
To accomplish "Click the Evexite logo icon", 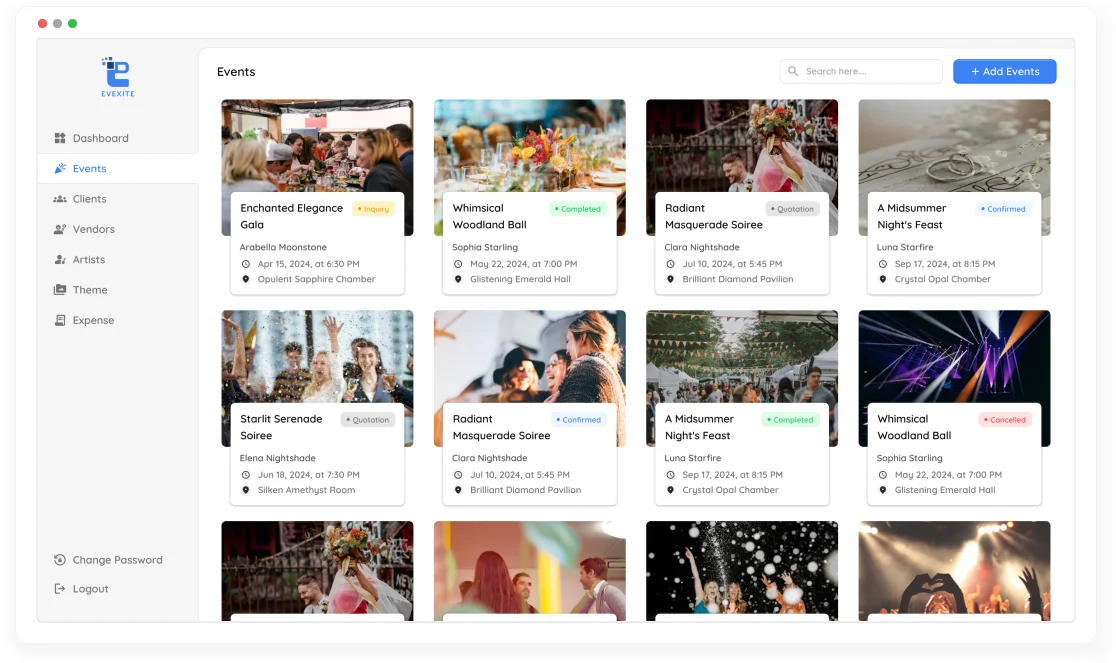I will click(117, 72).
